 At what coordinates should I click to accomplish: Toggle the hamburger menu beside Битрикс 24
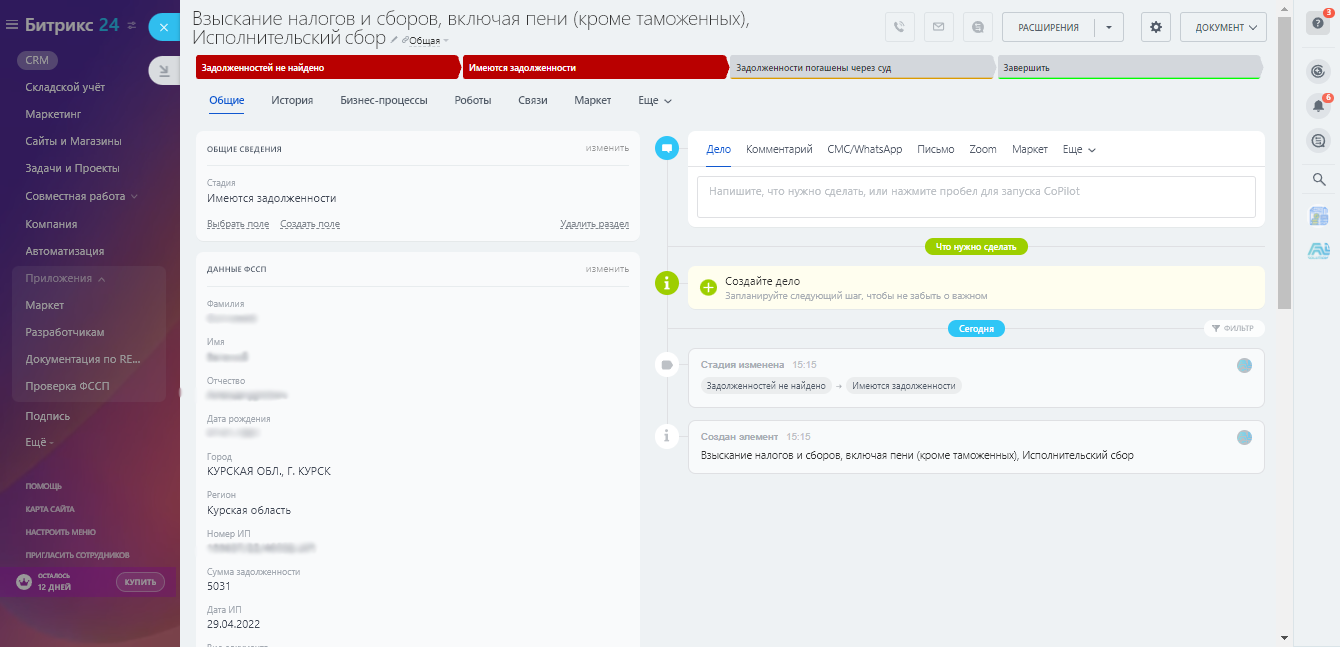[x=12, y=25]
